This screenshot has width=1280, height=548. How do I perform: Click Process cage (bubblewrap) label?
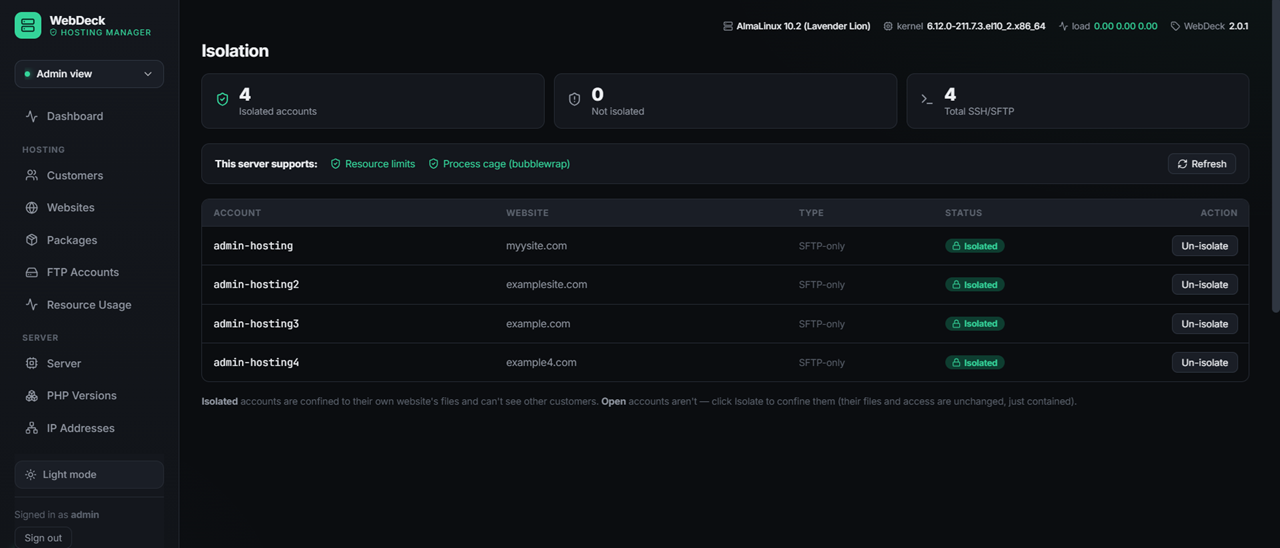(x=506, y=164)
